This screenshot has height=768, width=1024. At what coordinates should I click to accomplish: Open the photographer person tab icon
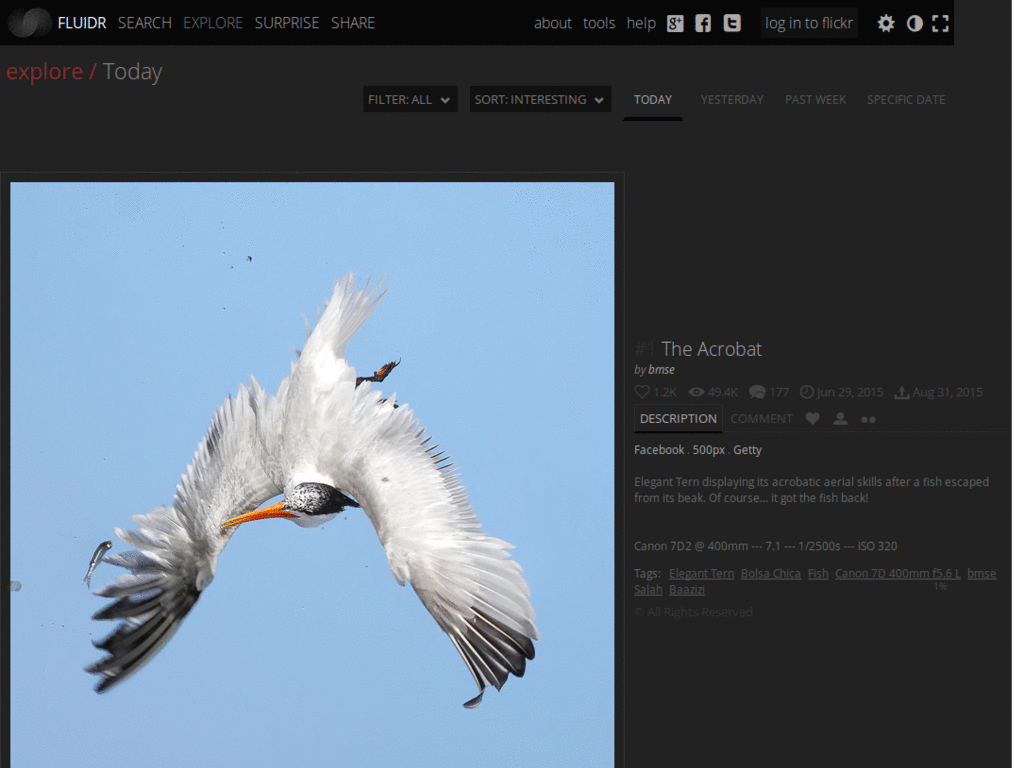[840, 419]
